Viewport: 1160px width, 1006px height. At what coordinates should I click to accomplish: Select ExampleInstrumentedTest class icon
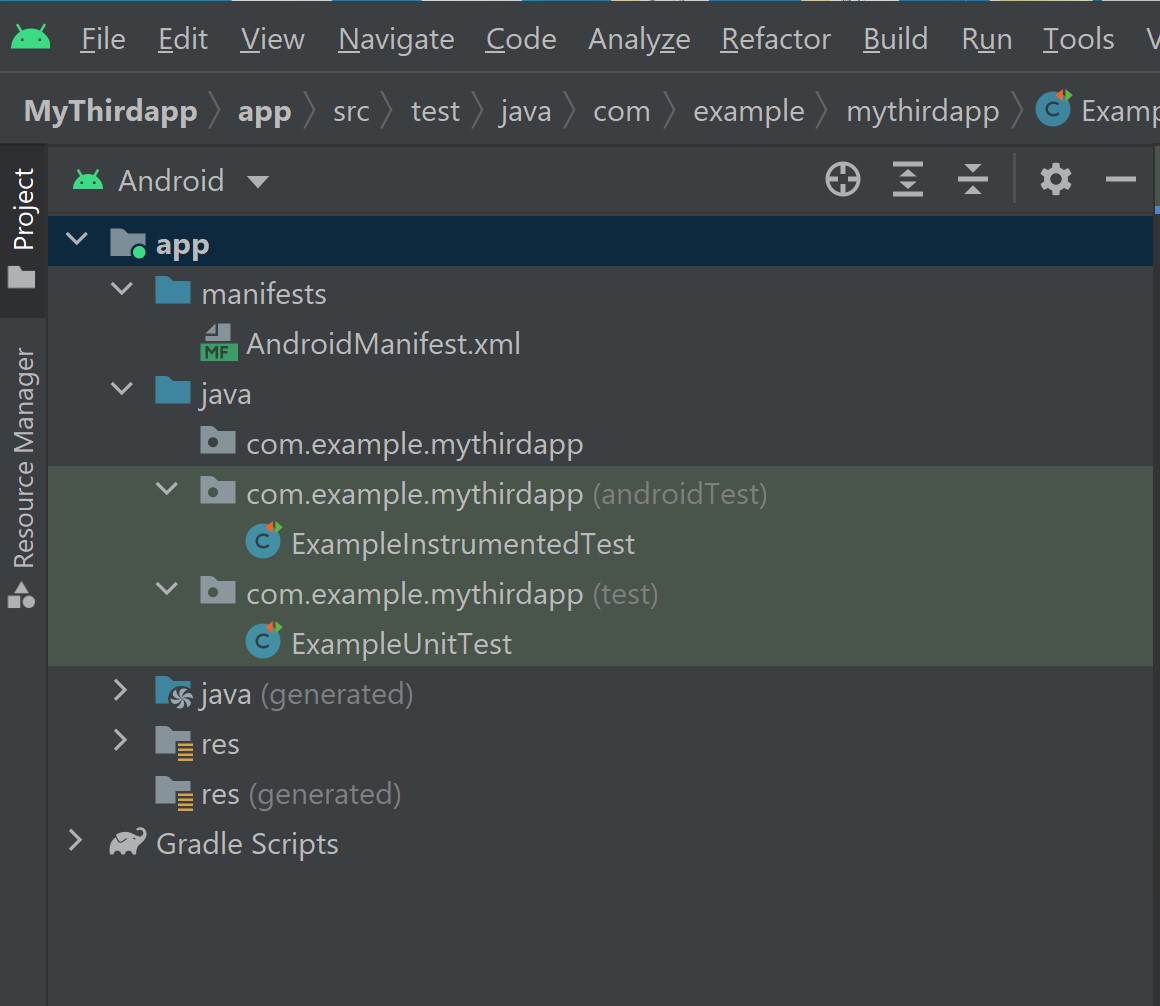tap(263, 540)
